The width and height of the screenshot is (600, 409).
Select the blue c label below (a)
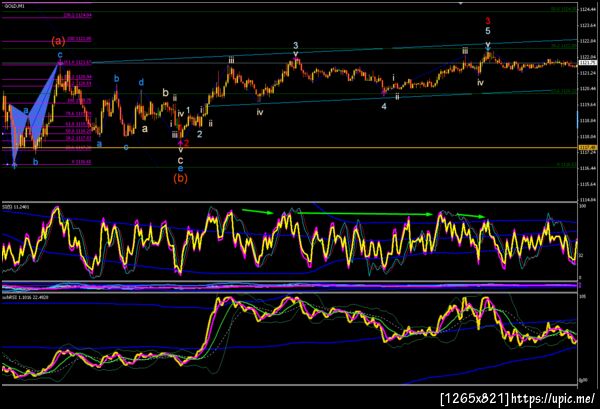coord(60,55)
